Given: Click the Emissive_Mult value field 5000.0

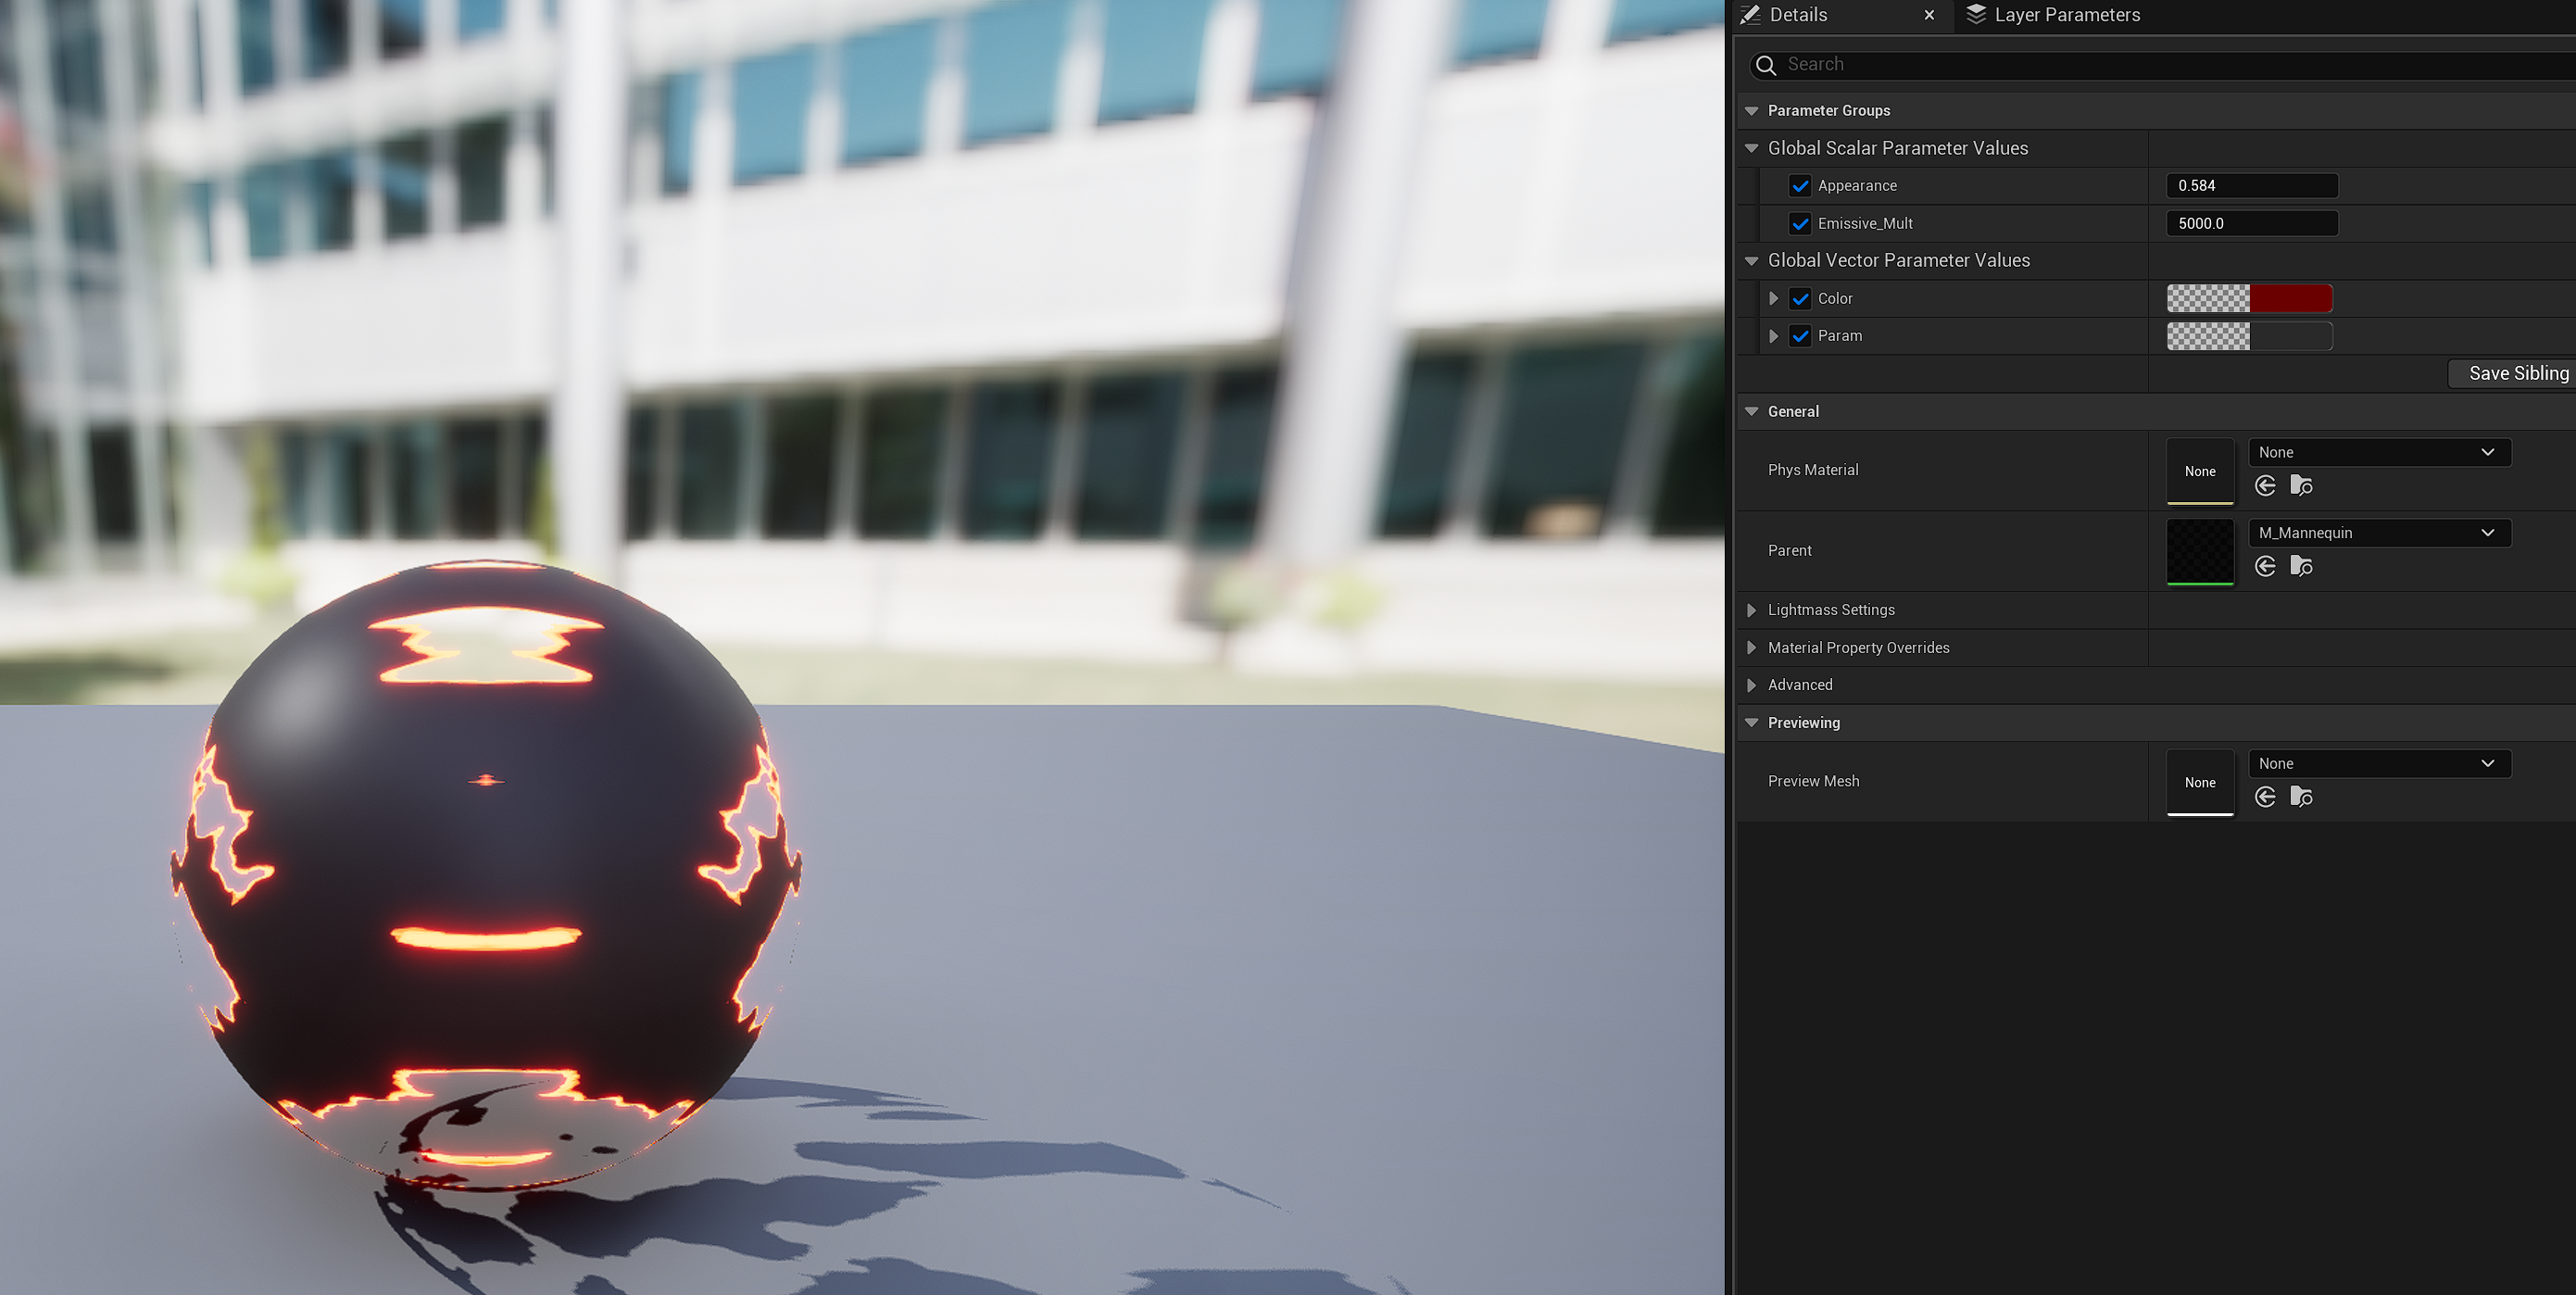Looking at the screenshot, I should point(2251,224).
